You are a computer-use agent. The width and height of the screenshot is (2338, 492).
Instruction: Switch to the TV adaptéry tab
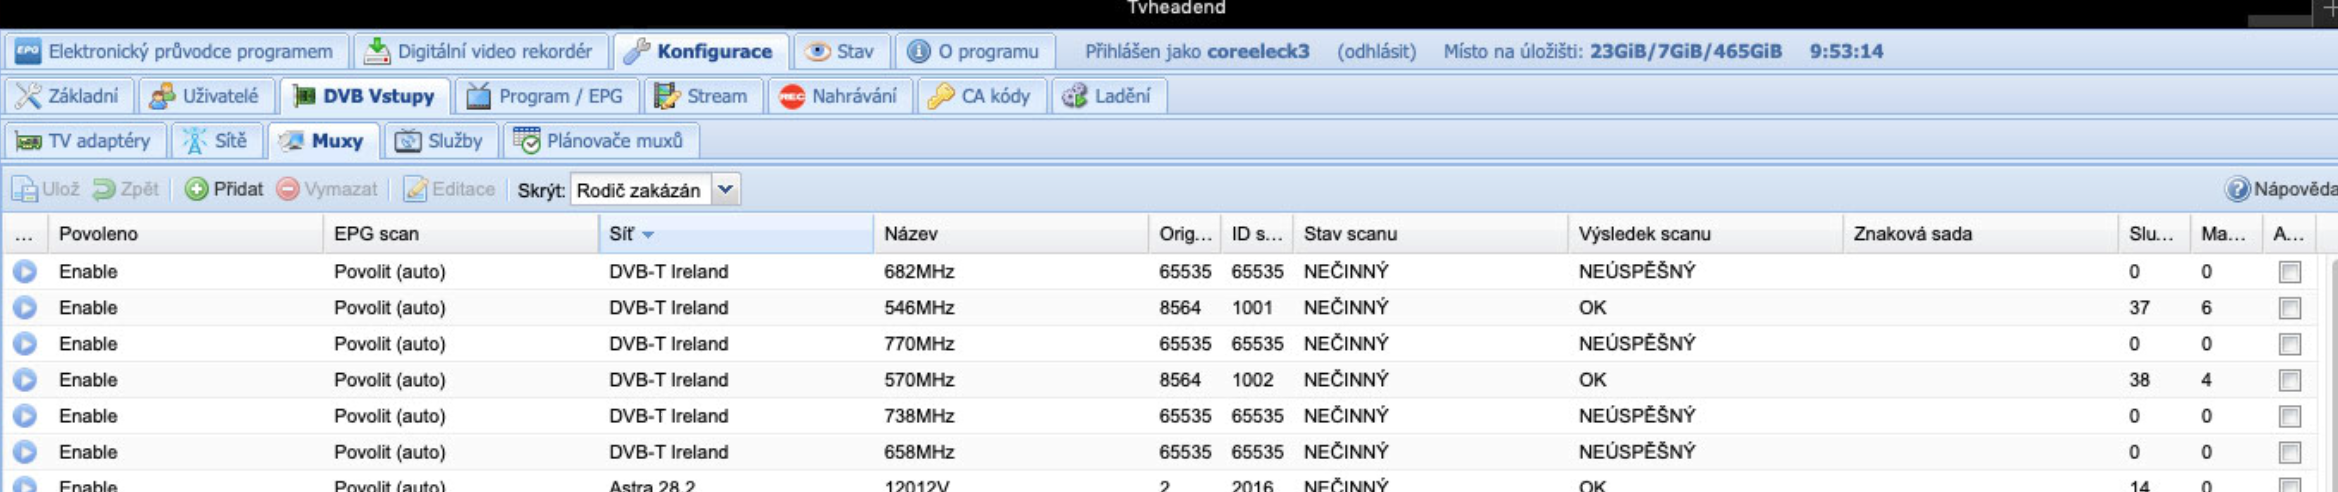click(84, 141)
